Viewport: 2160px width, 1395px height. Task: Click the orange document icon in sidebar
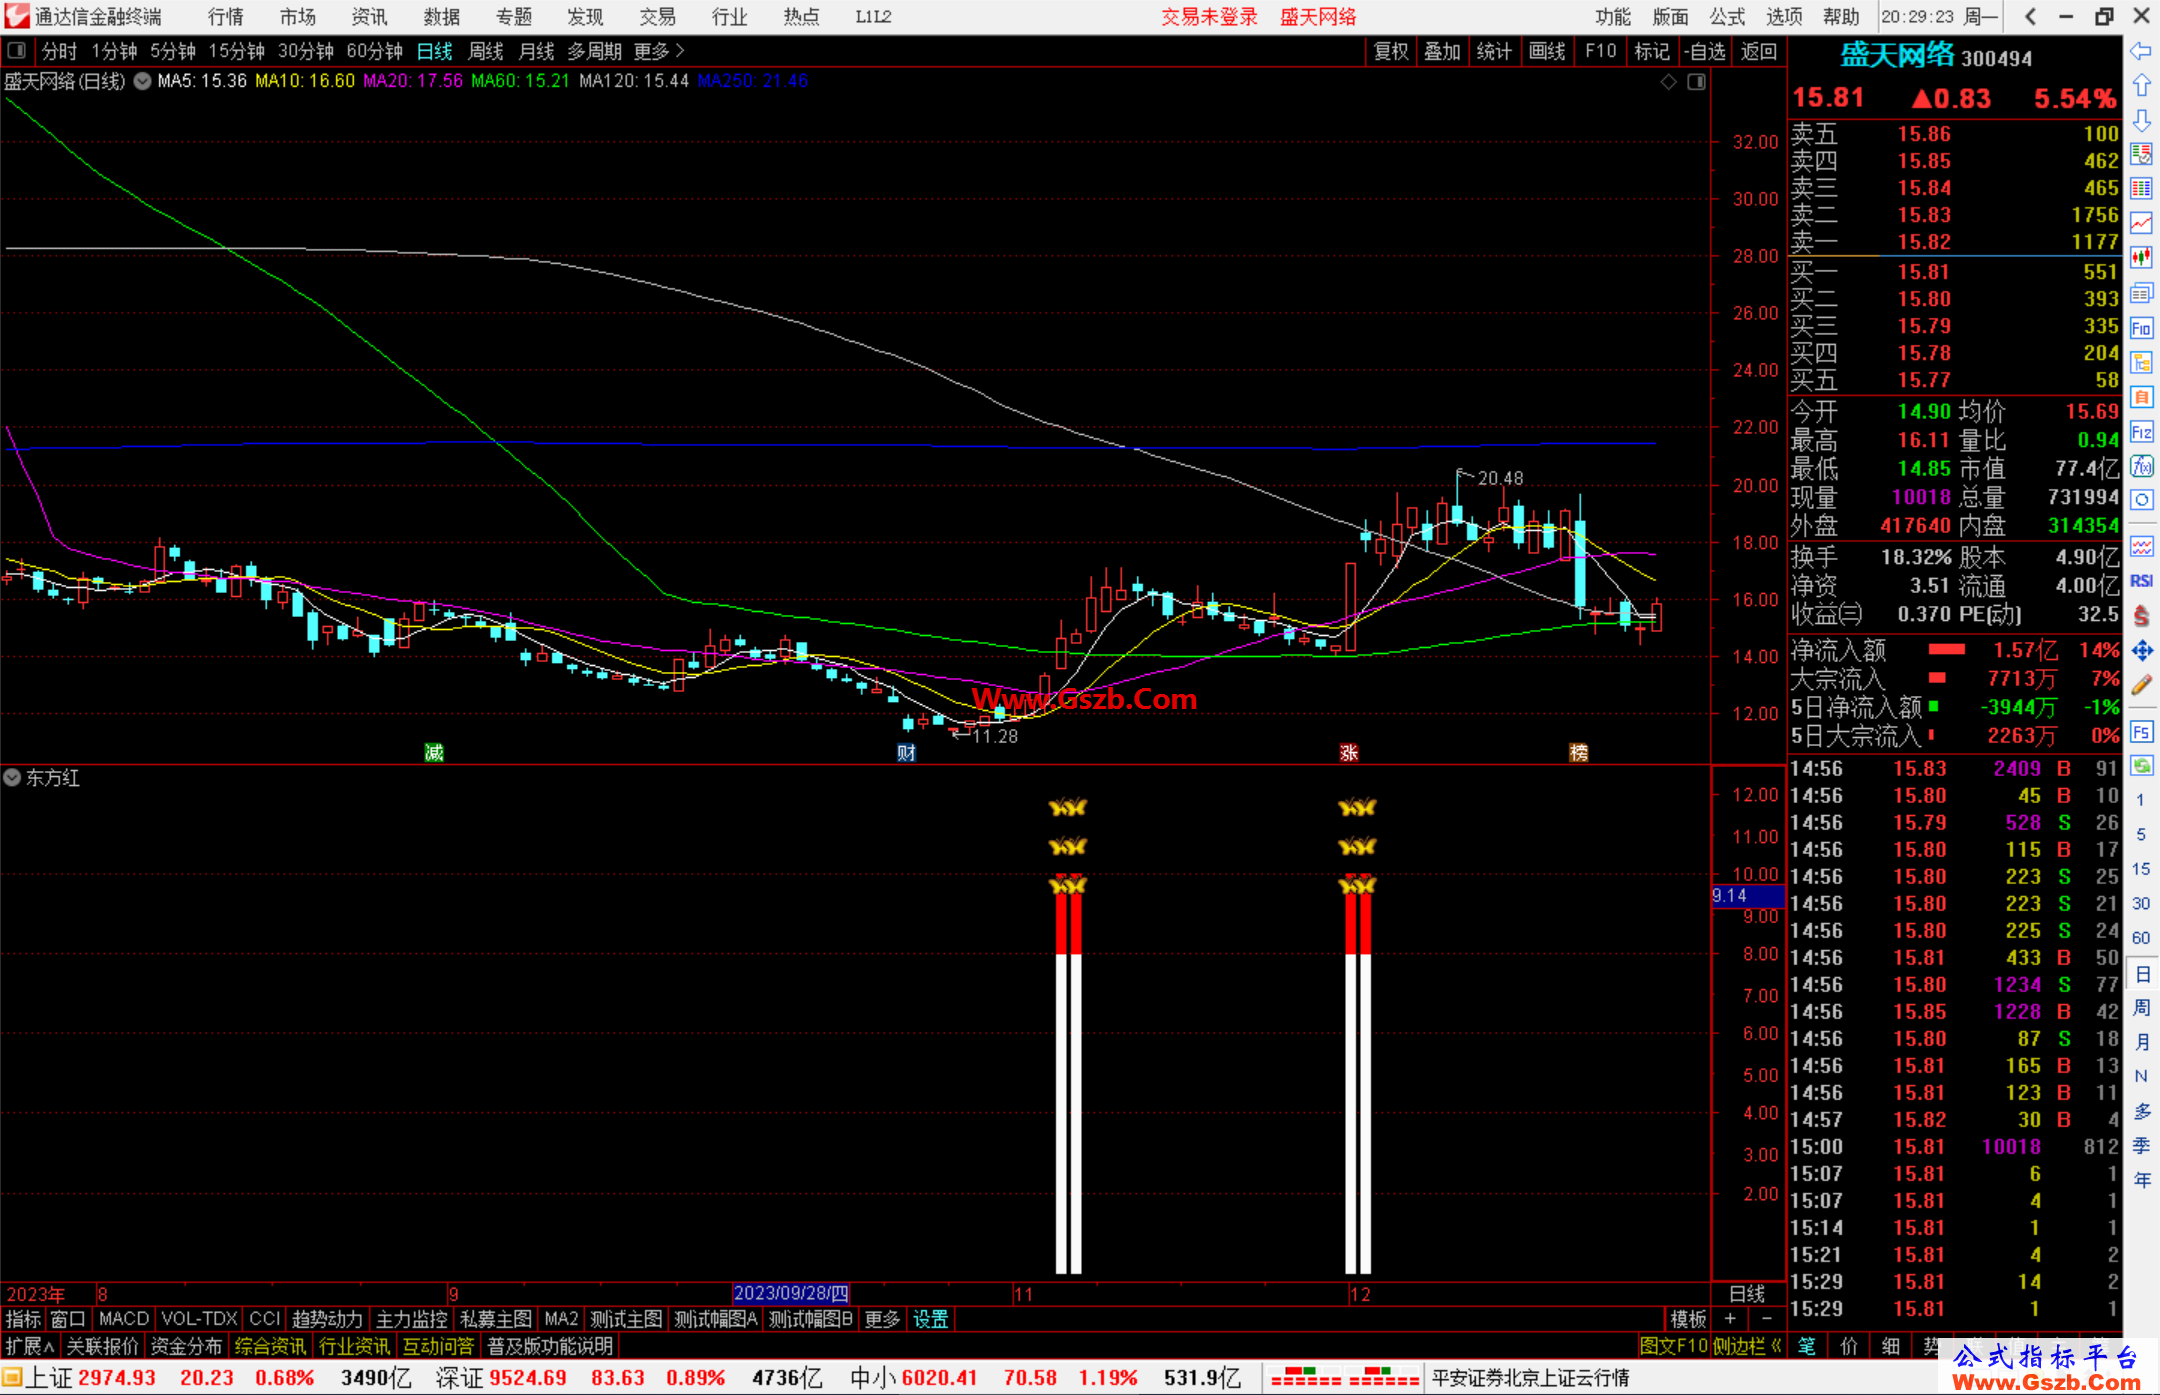point(2141,397)
